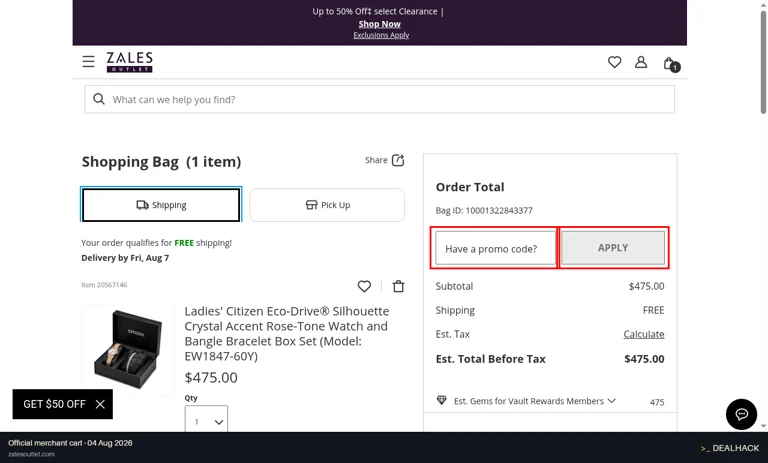Open the Exclusions Apply link
The height and width of the screenshot is (463, 768).
coord(381,35)
